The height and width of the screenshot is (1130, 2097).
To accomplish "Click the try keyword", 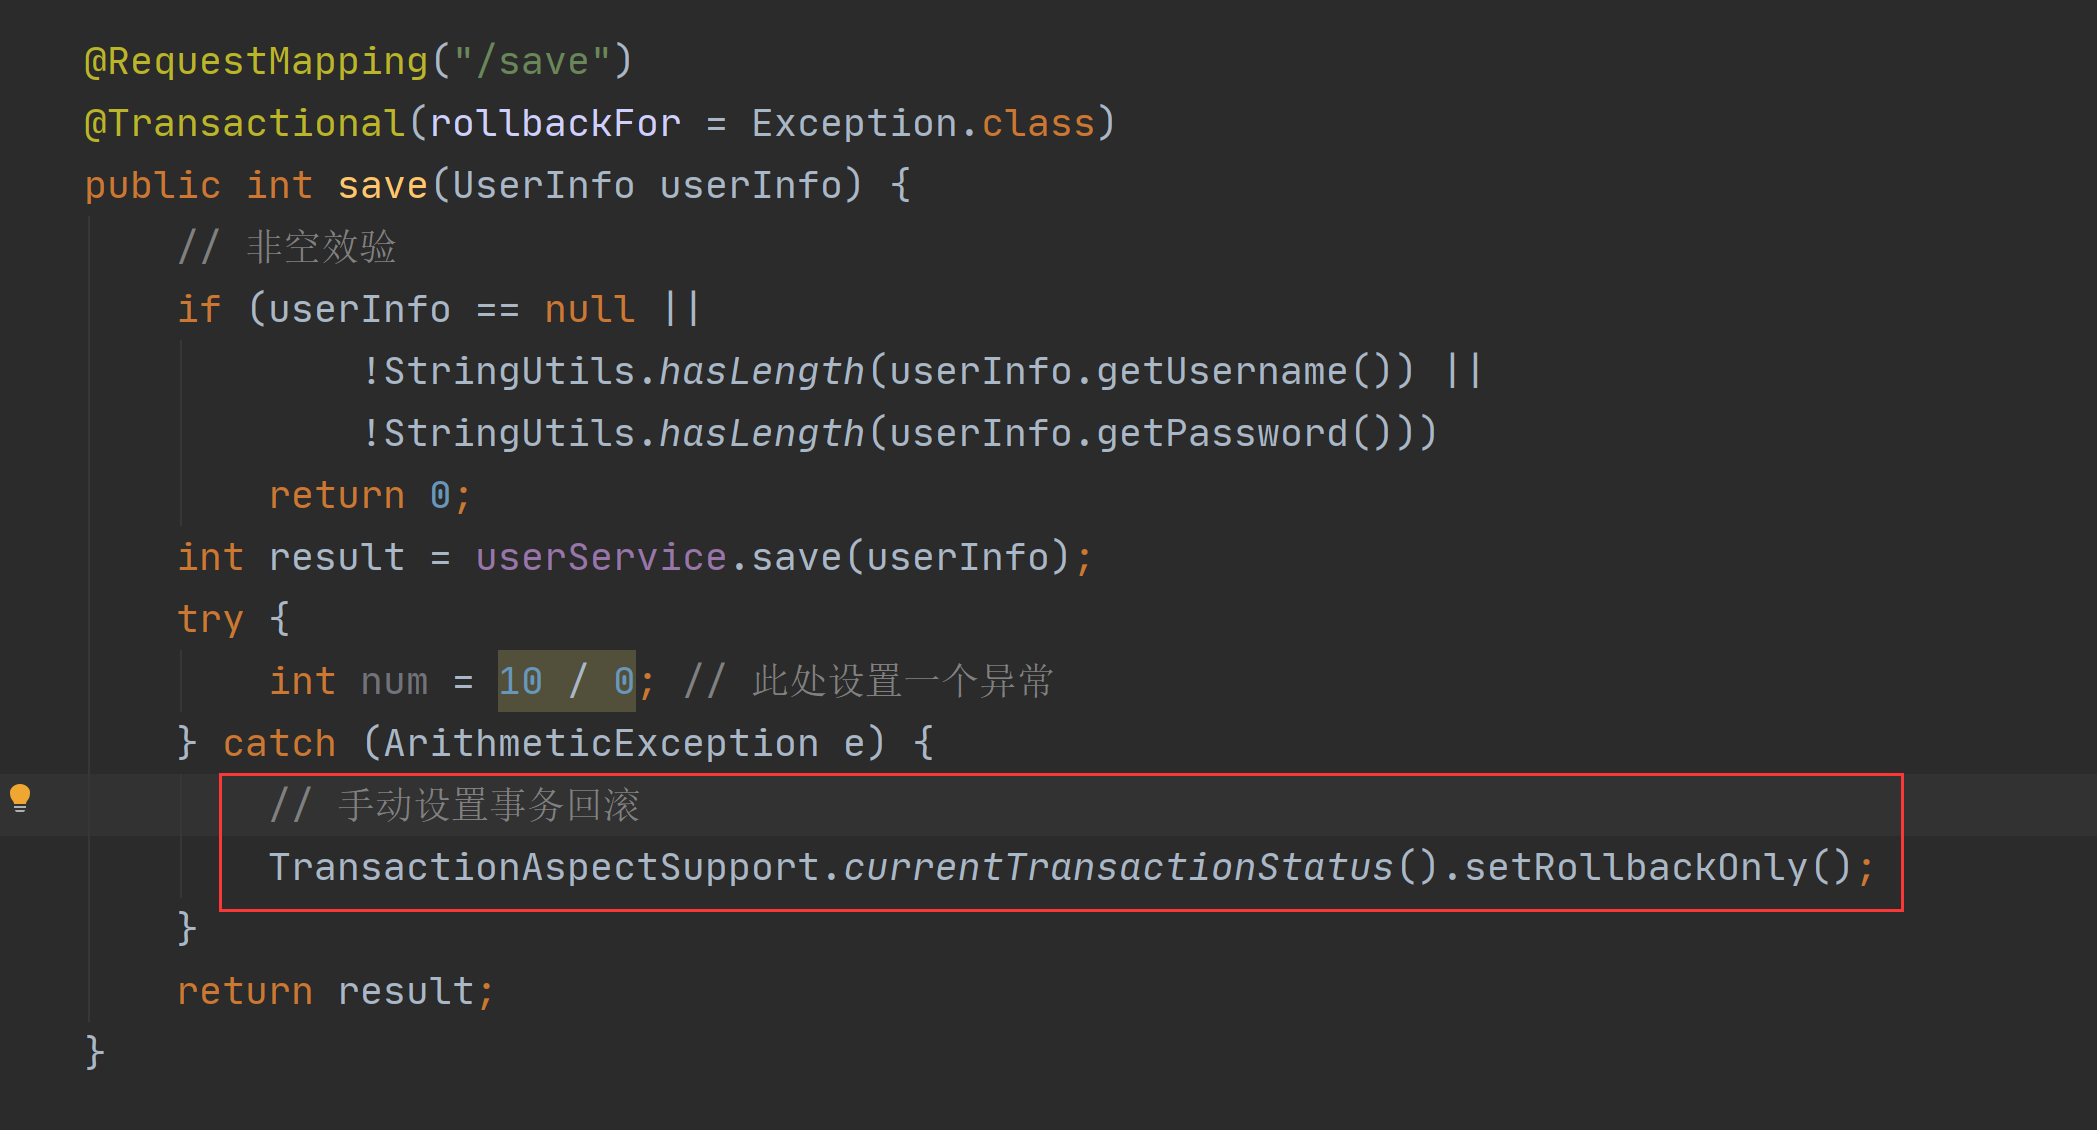I will 210,619.
